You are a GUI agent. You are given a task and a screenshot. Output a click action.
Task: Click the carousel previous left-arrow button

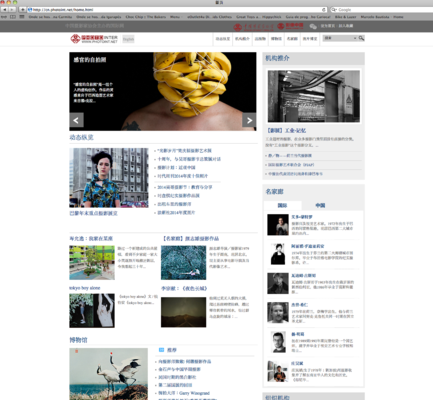coord(76,120)
